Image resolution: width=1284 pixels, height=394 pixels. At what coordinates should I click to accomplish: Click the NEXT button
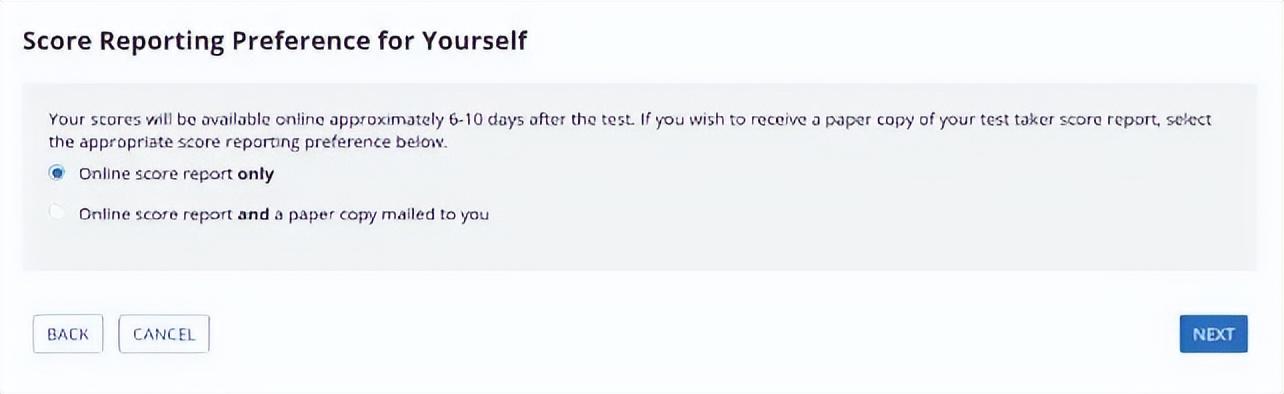point(1213,334)
